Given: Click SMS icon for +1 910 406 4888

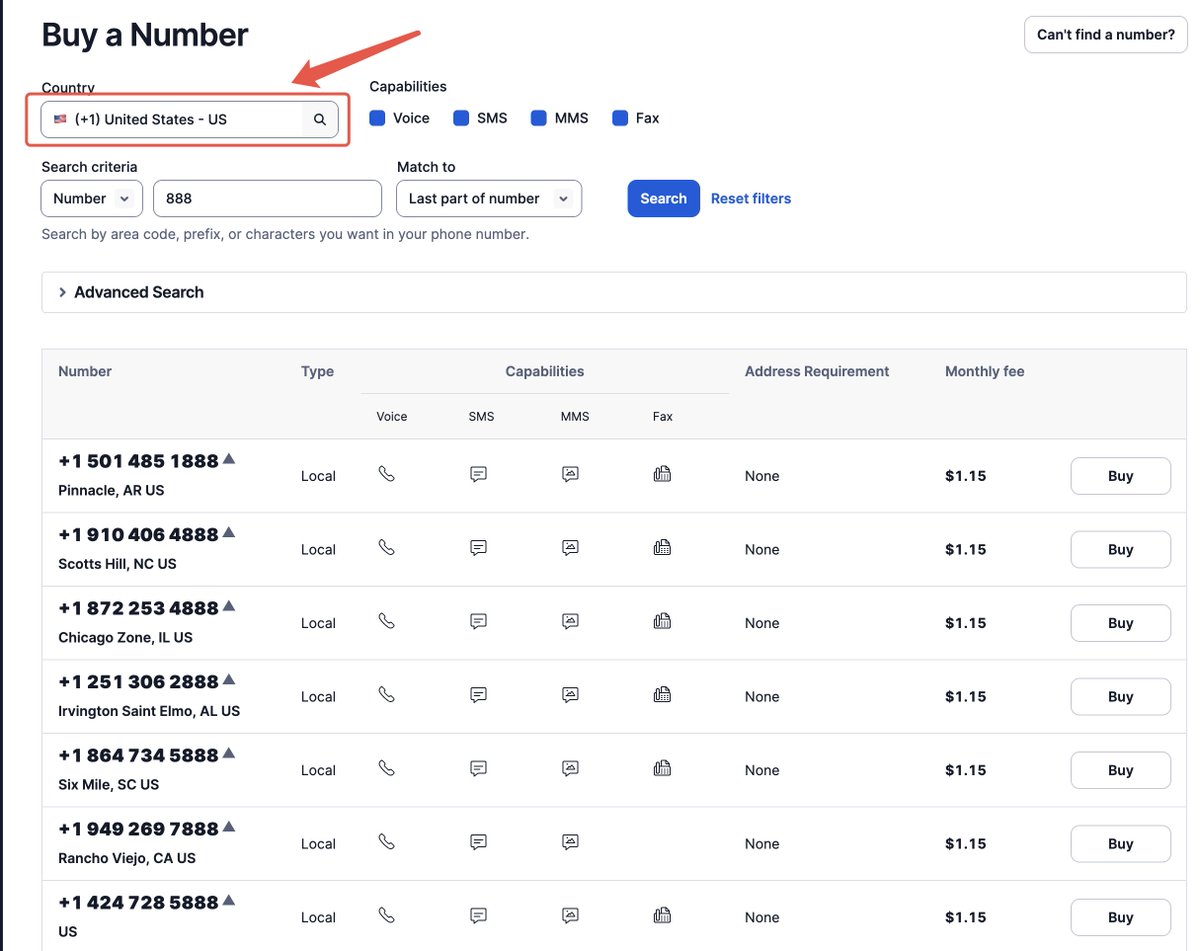Looking at the screenshot, I should point(478,548).
